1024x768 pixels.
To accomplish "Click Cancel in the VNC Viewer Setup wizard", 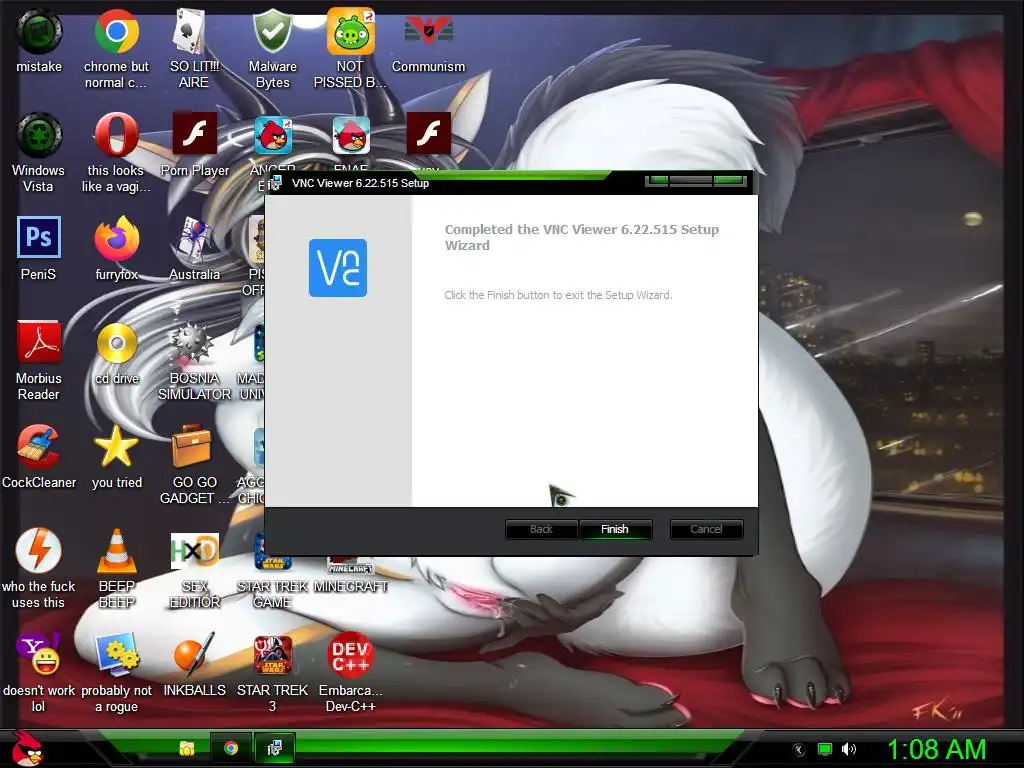I will pyautogui.click(x=706, y=529).
